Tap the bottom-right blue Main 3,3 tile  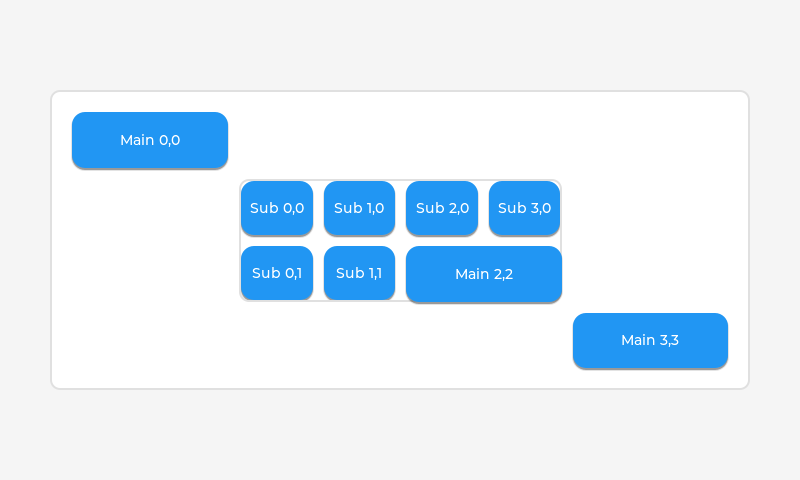click(x=650, y=340)
